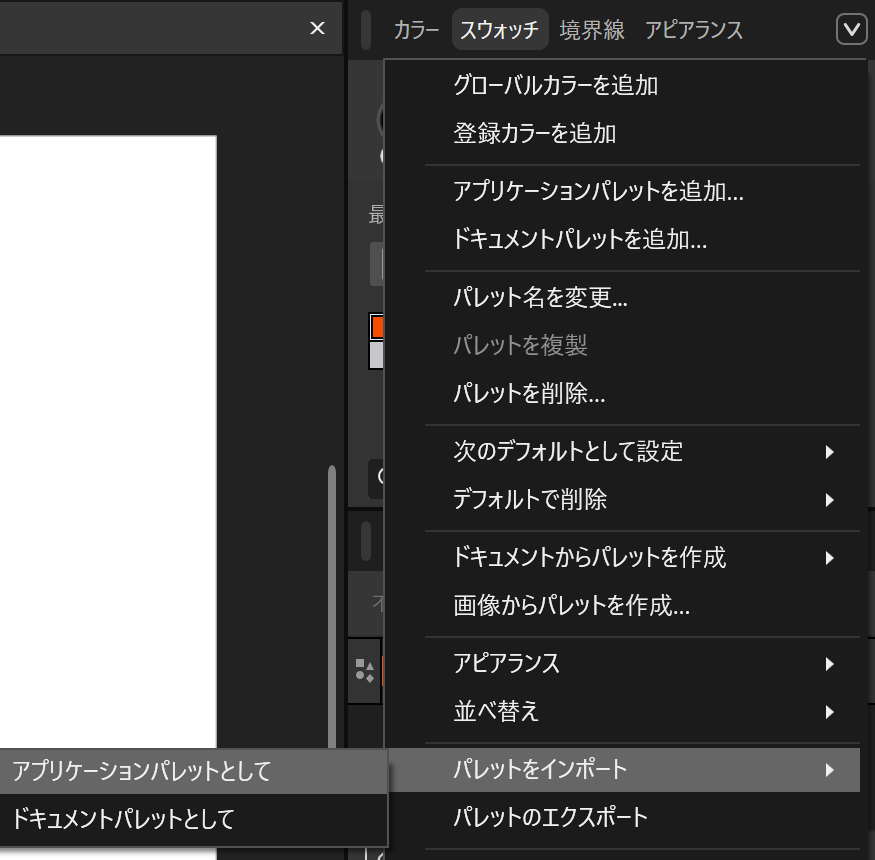Import as ドキュメントパレットとして
The width and height of the screenshot is (875, 860).
point(193,819)
